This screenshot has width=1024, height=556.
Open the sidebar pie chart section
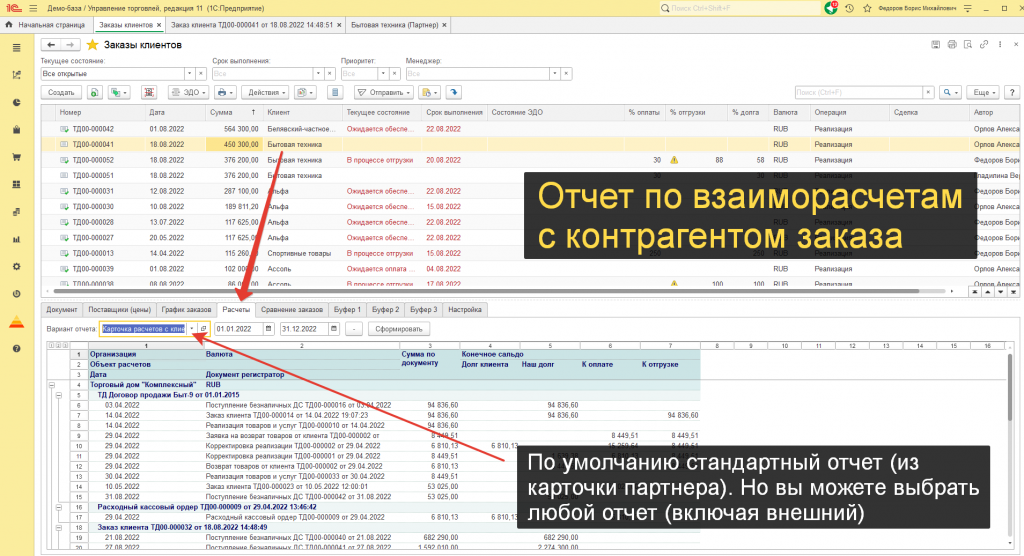pyautogui.click(x=16, y=103)
